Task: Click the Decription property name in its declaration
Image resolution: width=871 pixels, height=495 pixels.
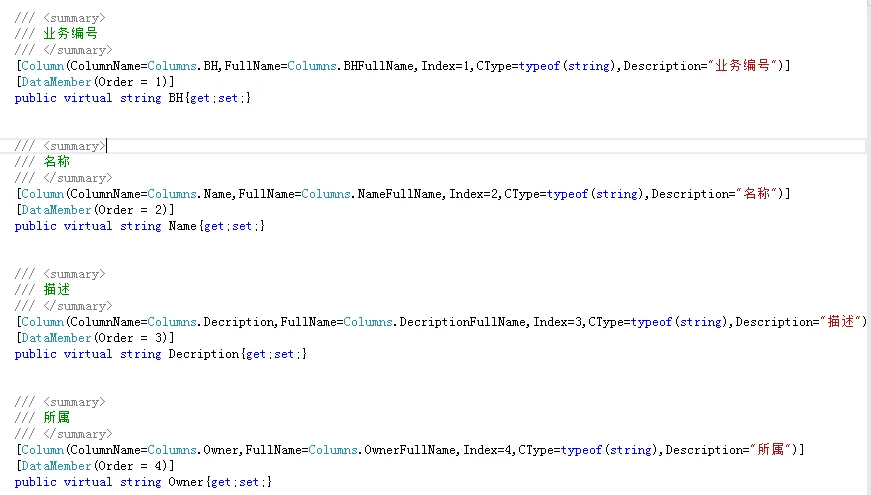Action: click(x=204, y=354)
